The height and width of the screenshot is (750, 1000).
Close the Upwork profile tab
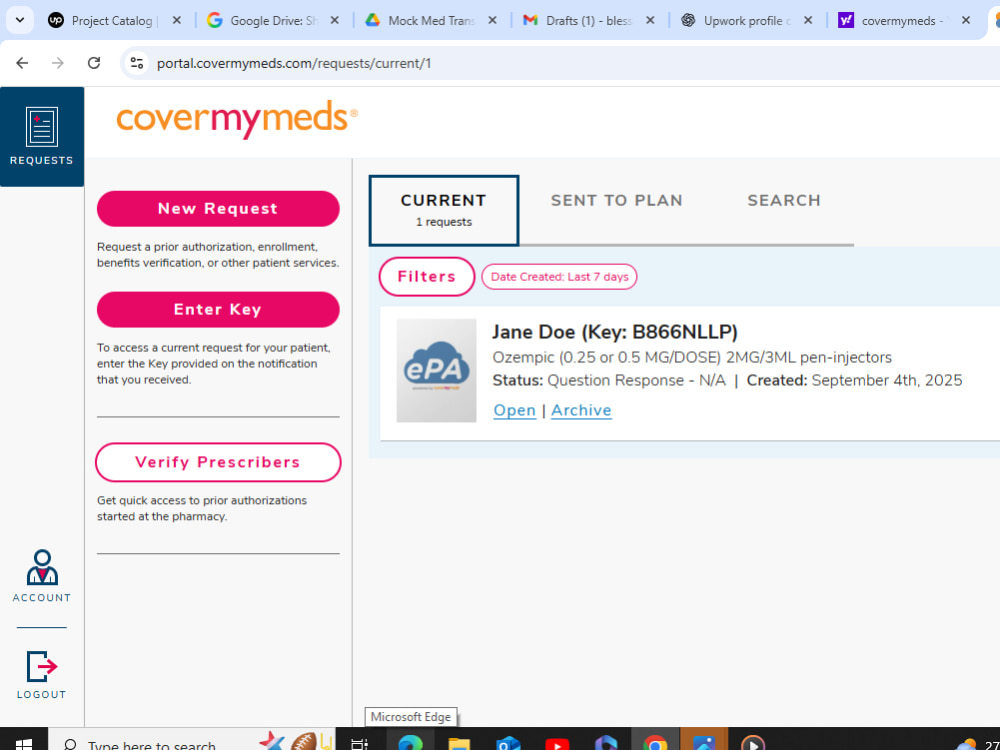pyautogui.click(x=808, y=20)
